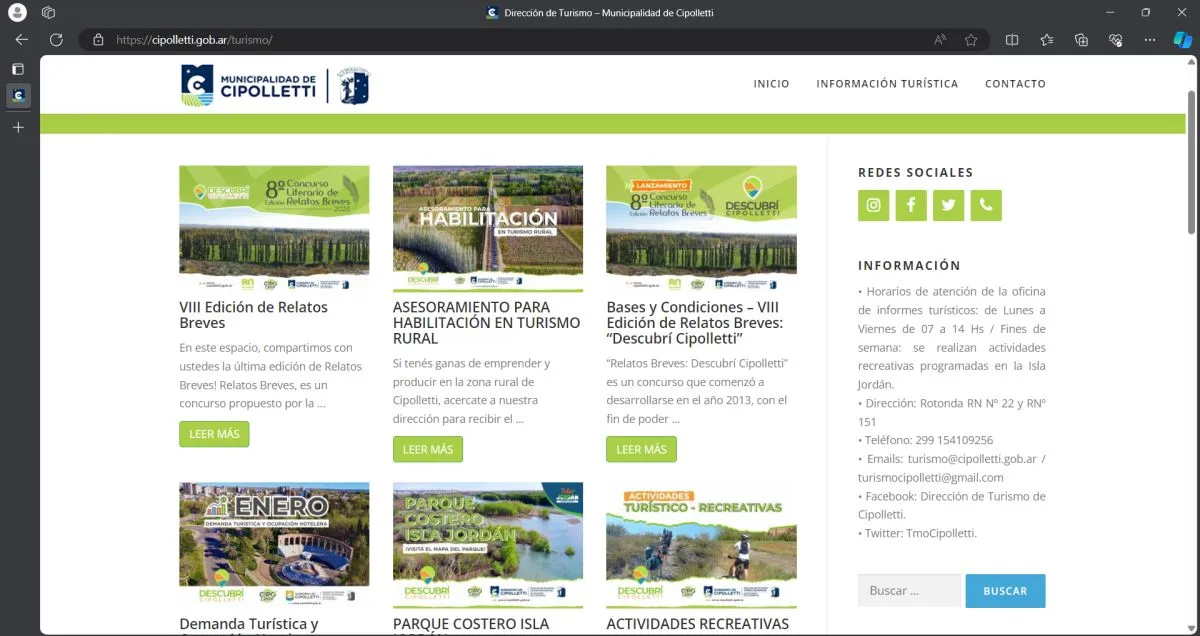This screenshot has width=1200, height=636.
Task: Reload the page with refresh icon
Action: 57,40
